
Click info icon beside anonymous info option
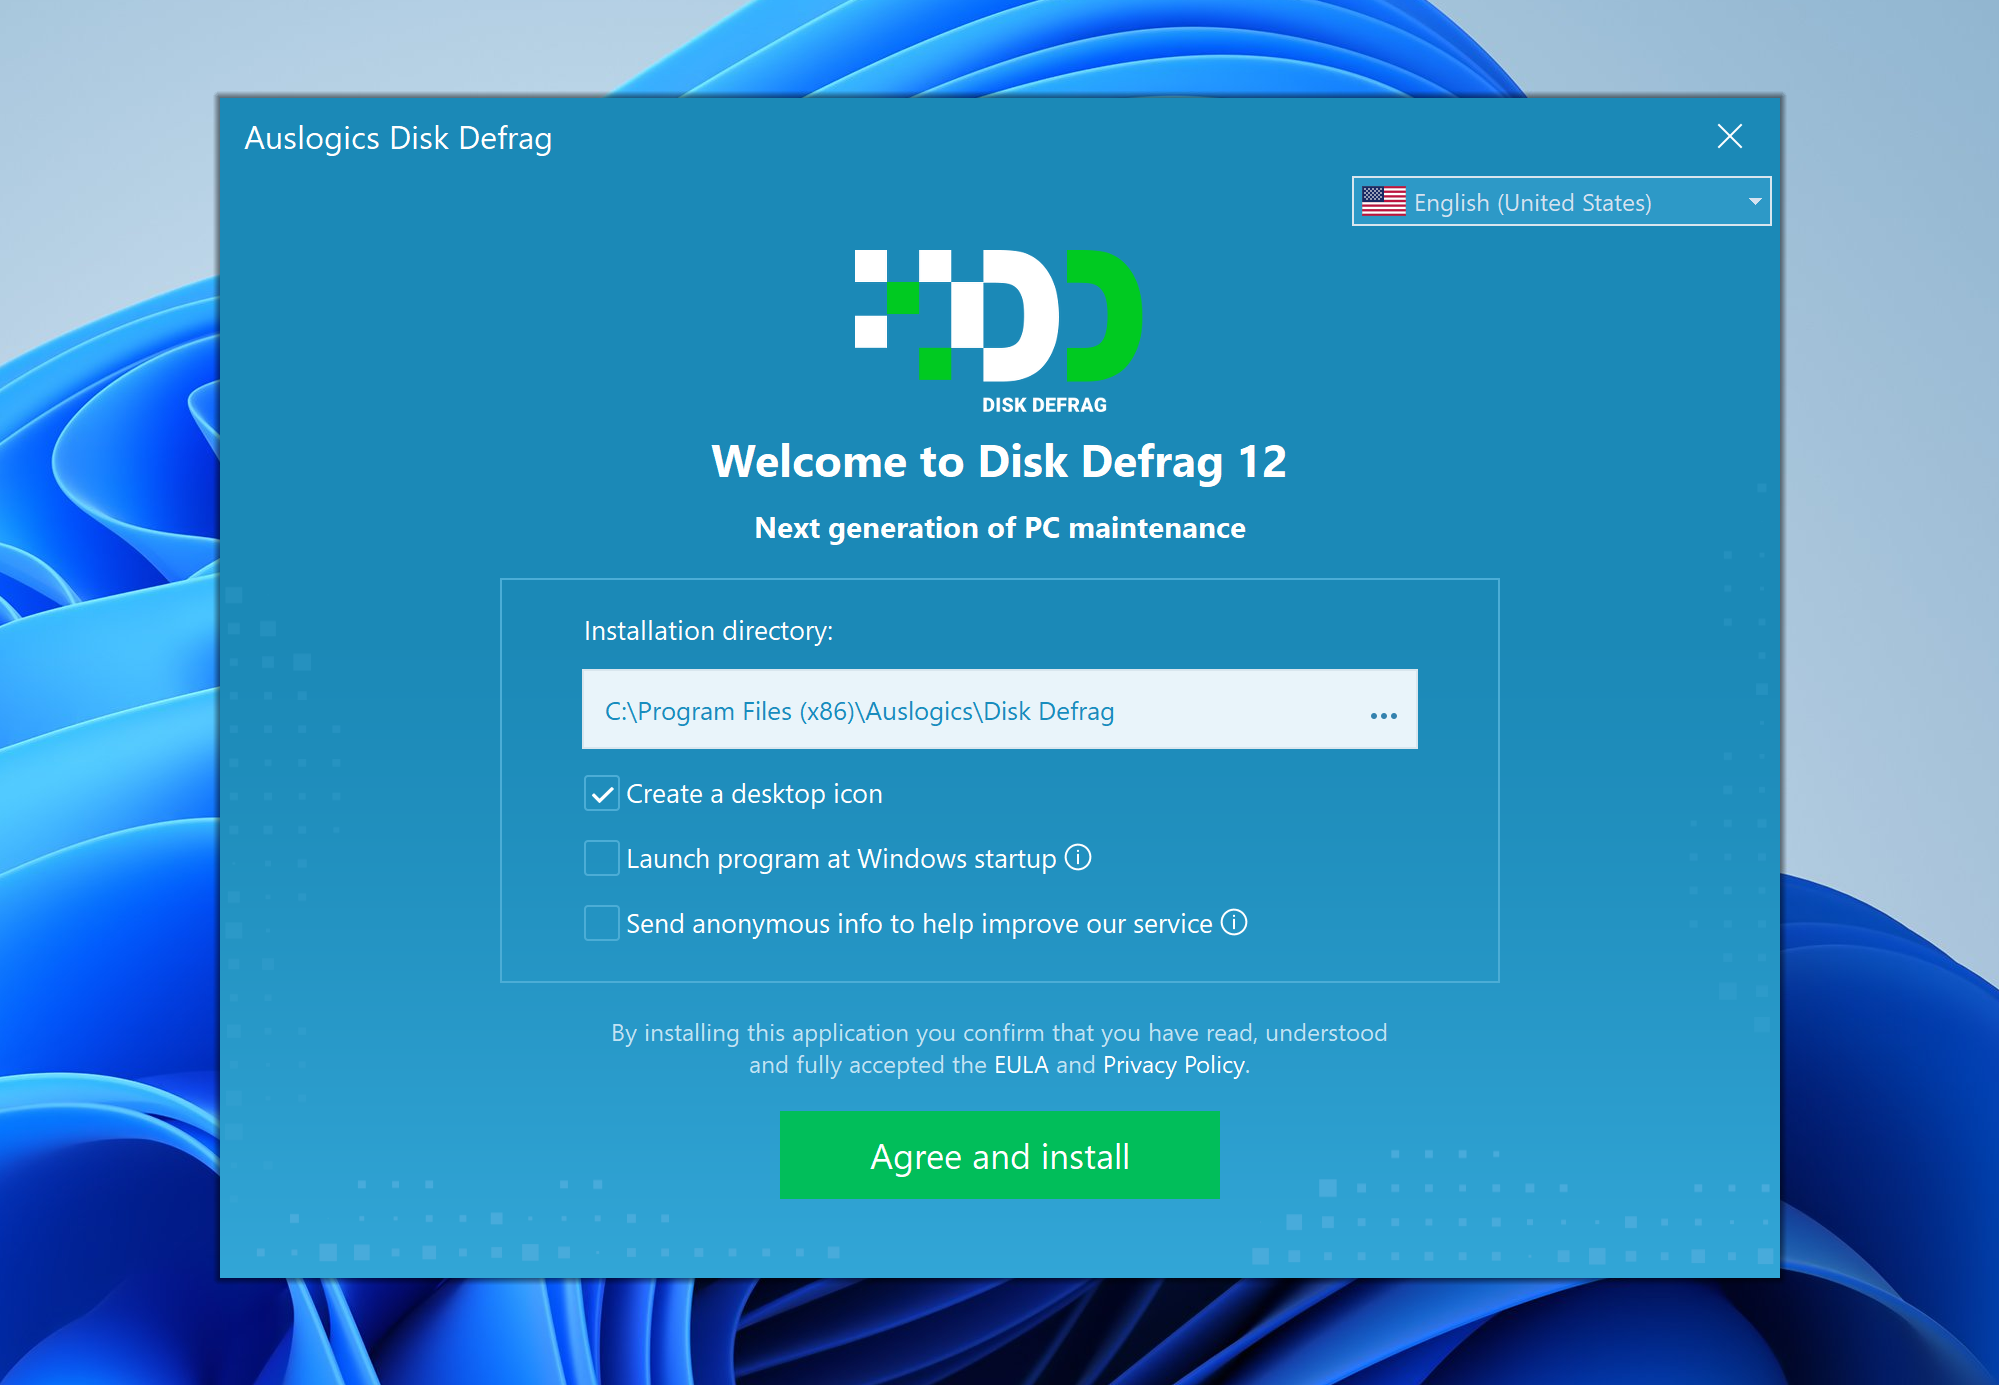pyautogui.click(x=1235, y=922)
